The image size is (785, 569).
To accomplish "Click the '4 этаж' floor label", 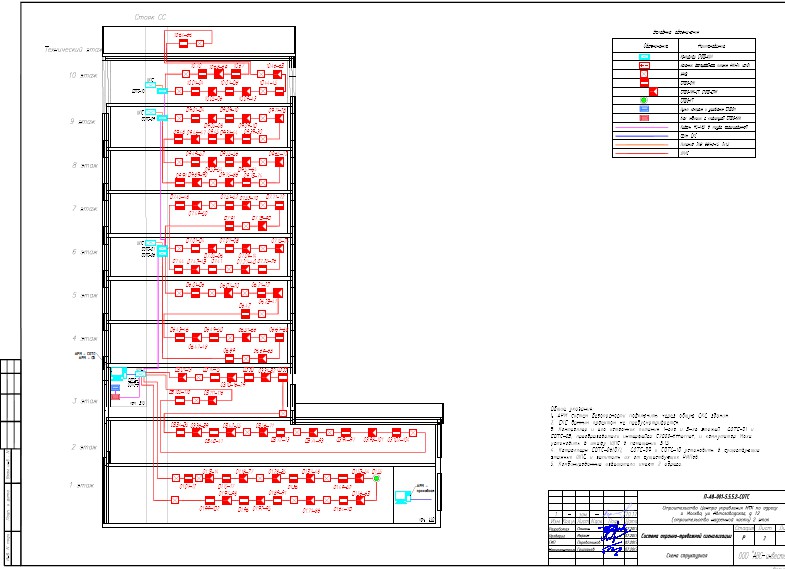I will tap(84, 339).
